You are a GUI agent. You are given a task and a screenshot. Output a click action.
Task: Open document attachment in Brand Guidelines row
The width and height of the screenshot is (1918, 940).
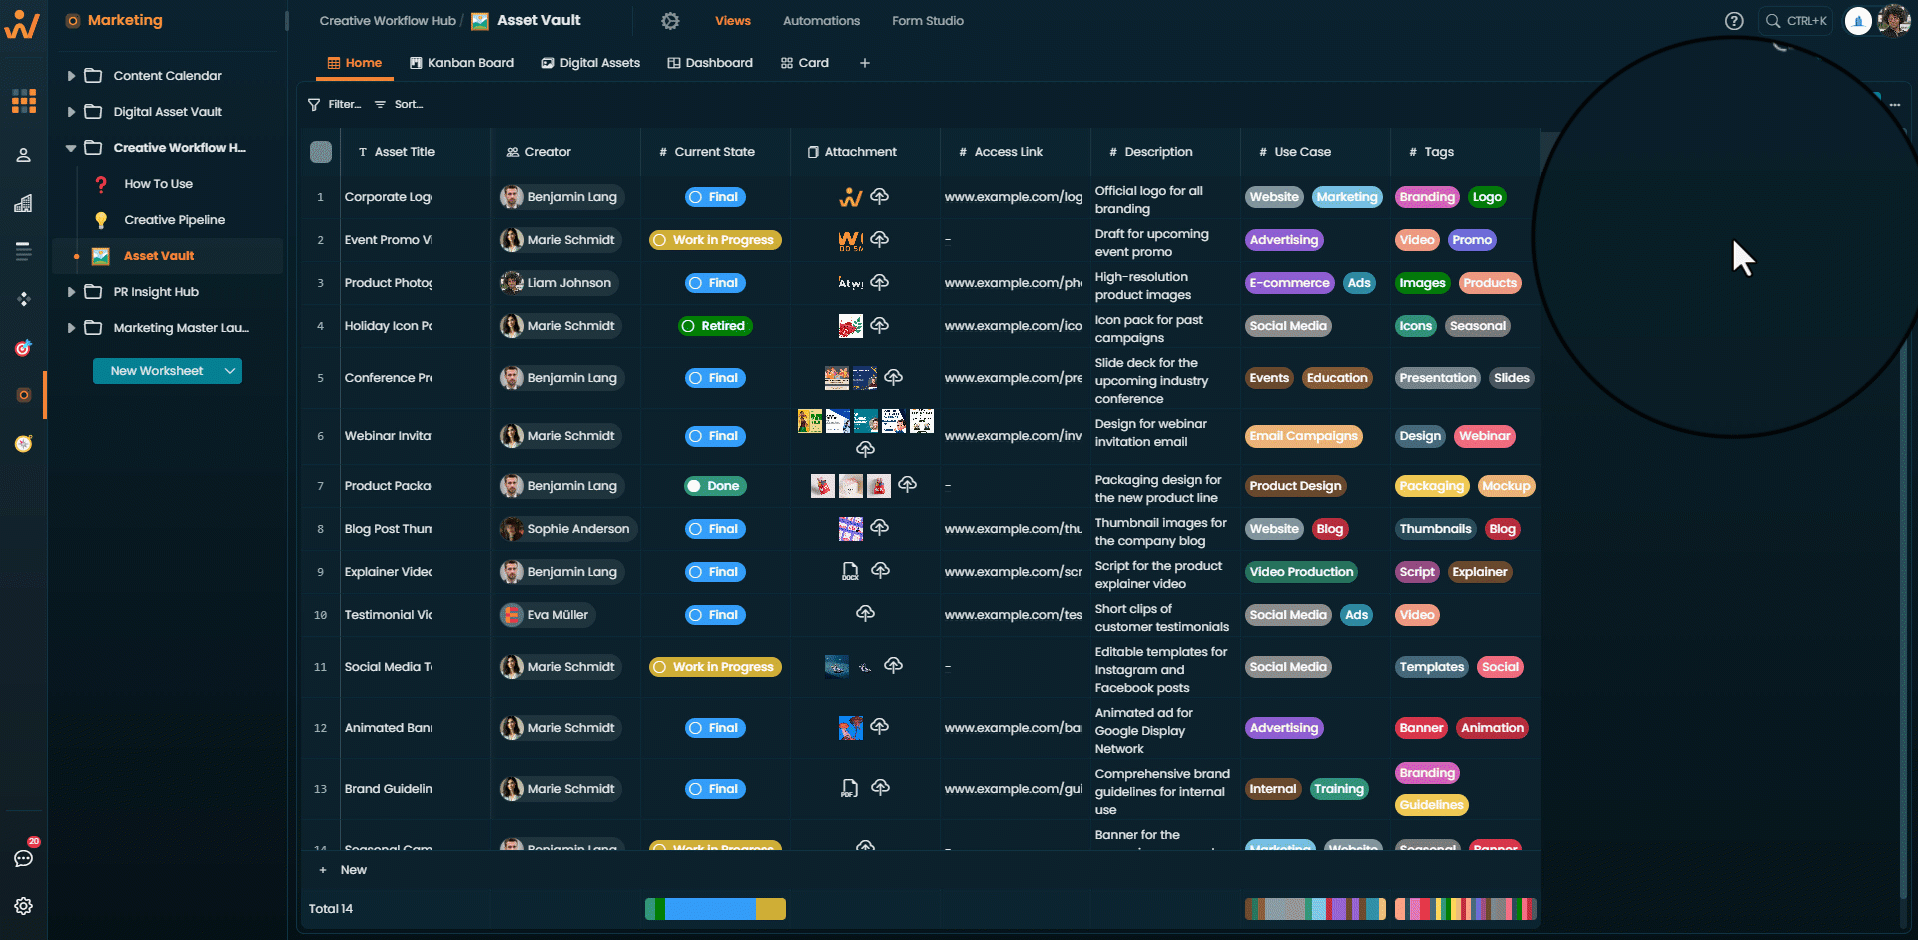pyautogui.click(x=849, y=788)
